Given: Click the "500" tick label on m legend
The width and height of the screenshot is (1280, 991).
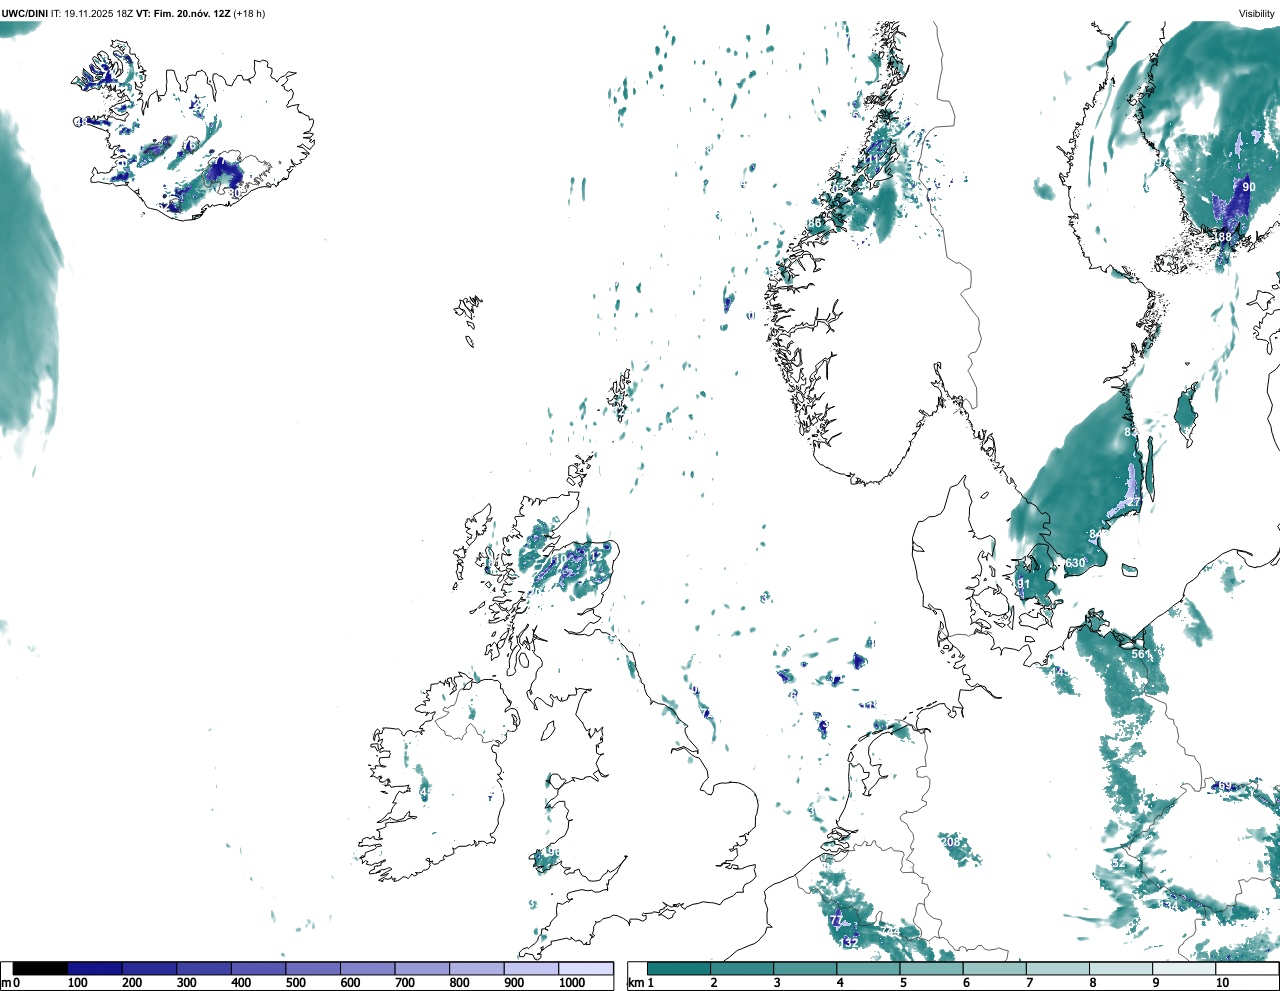Looking at the screenshot, I should (x=295, y=983).
